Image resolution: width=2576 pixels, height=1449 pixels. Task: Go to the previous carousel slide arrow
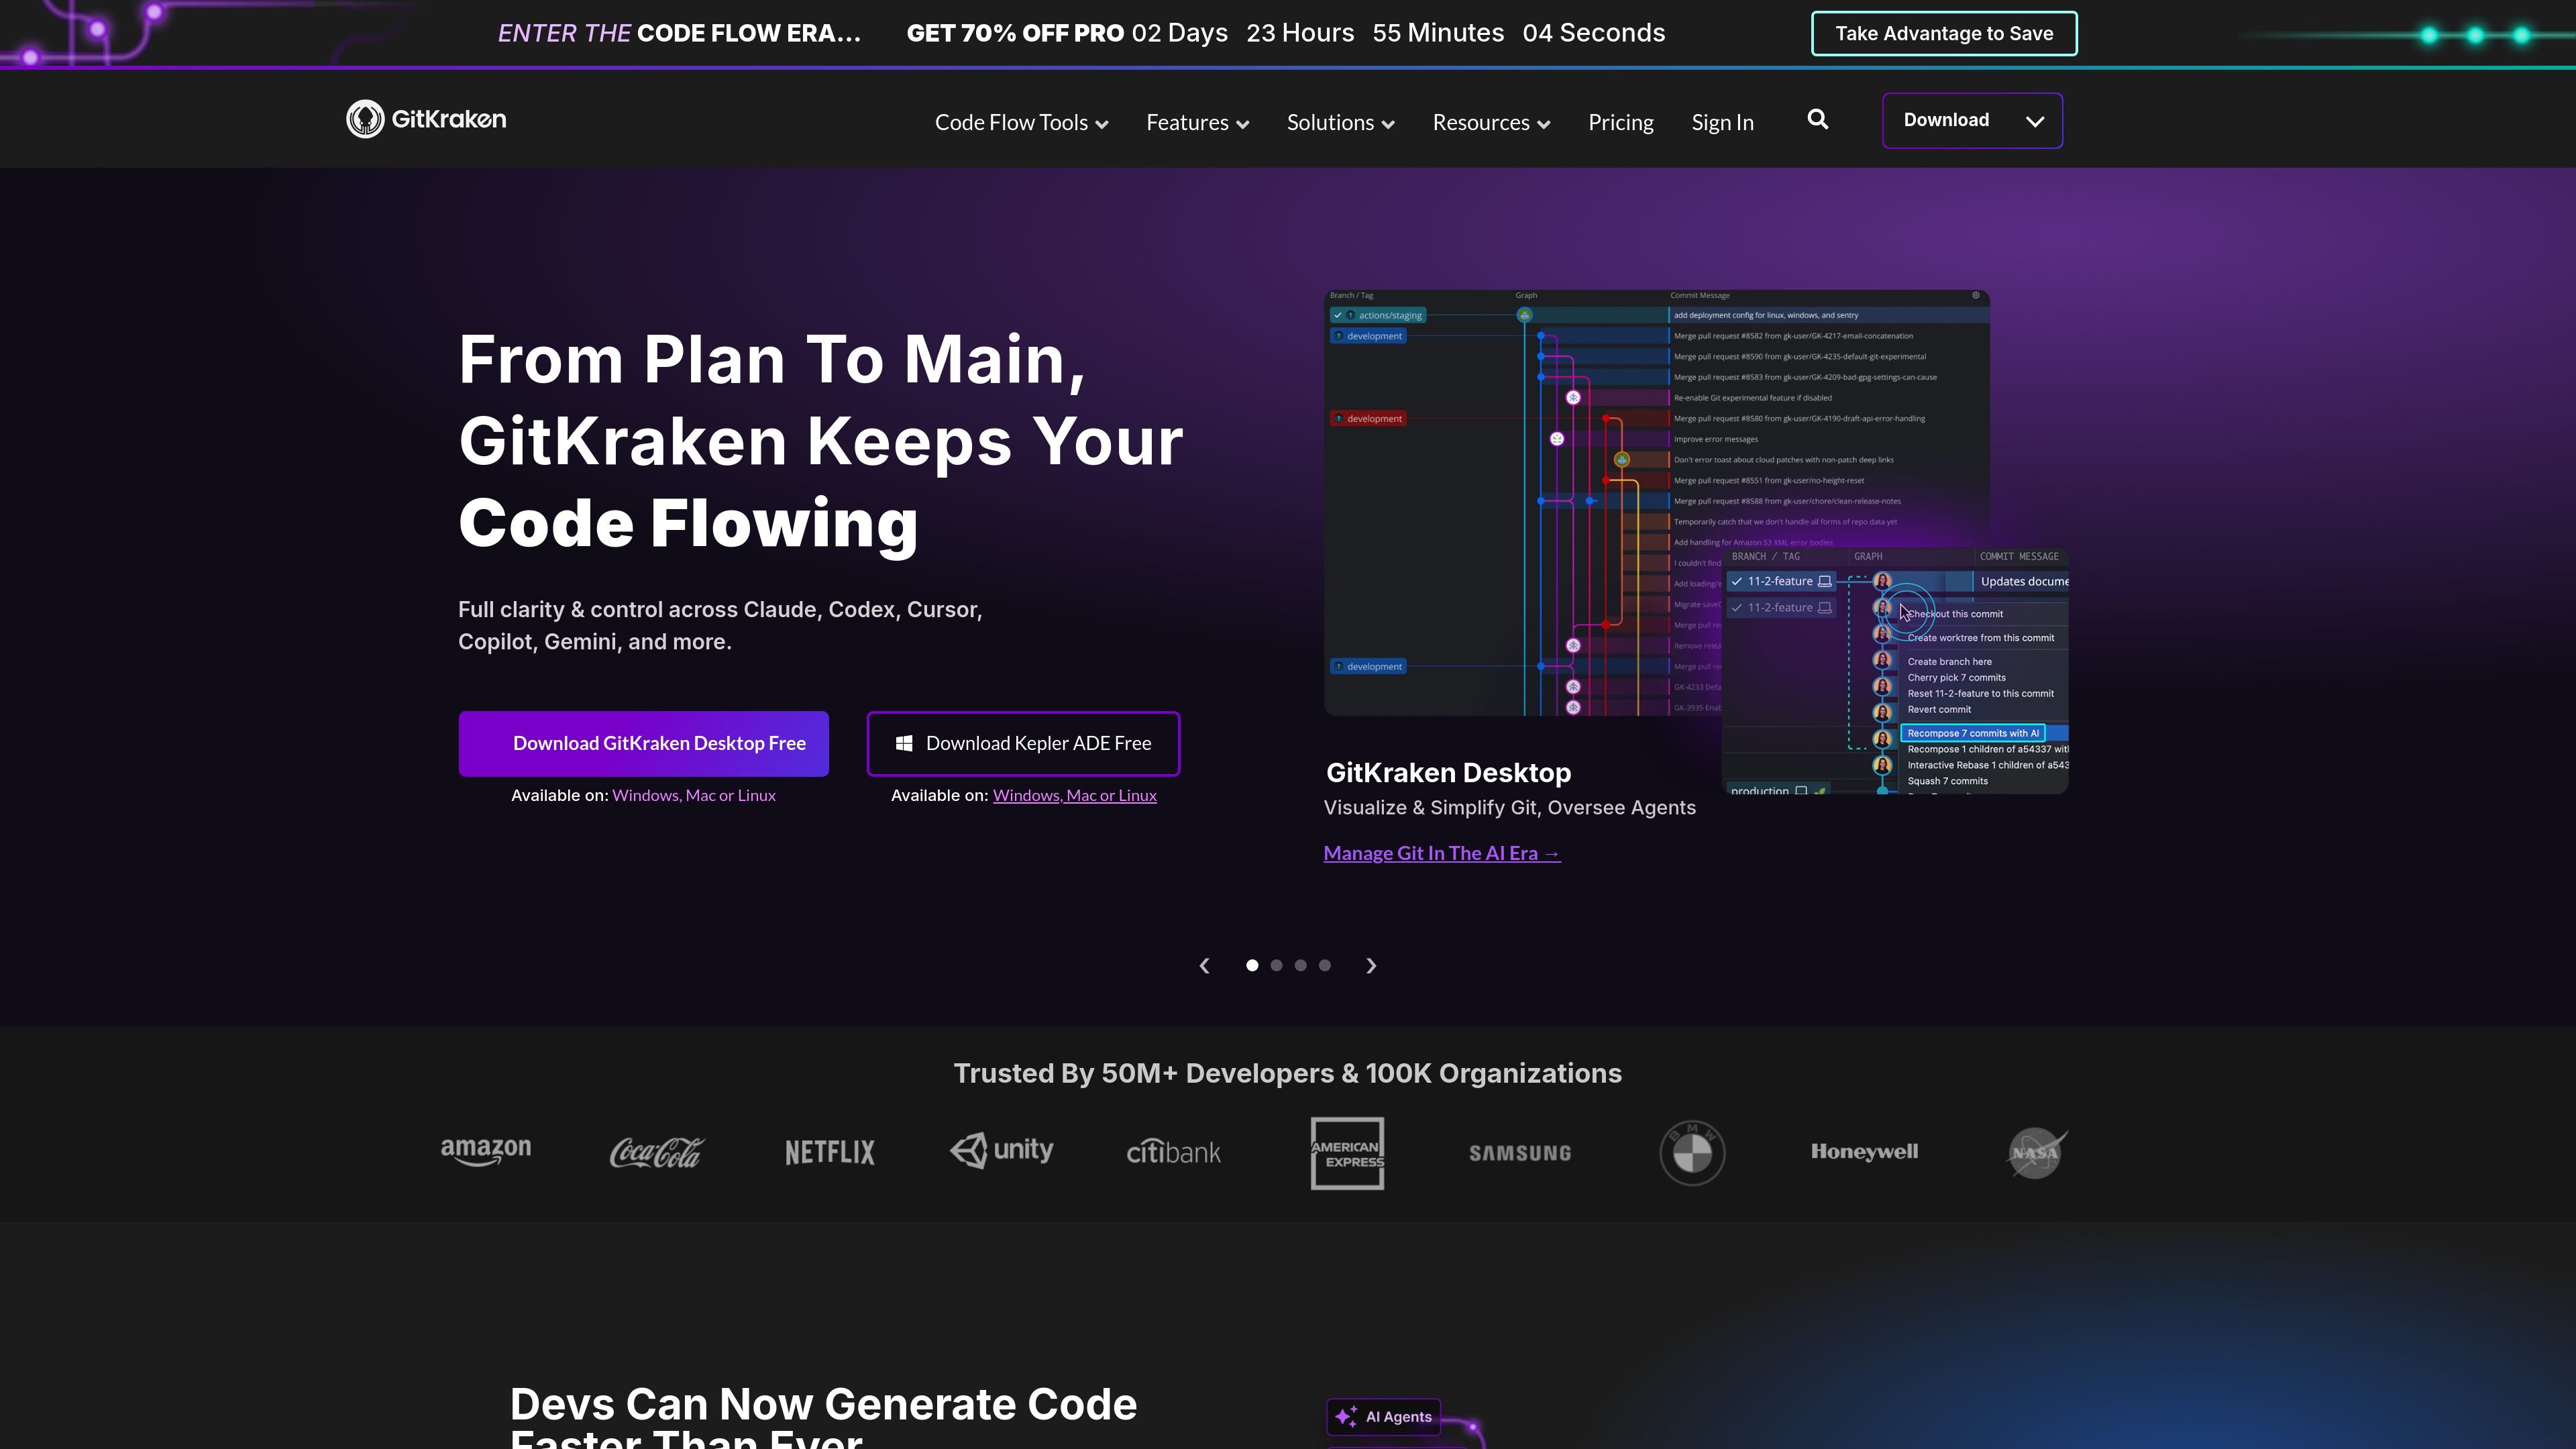click(1204, 965)
